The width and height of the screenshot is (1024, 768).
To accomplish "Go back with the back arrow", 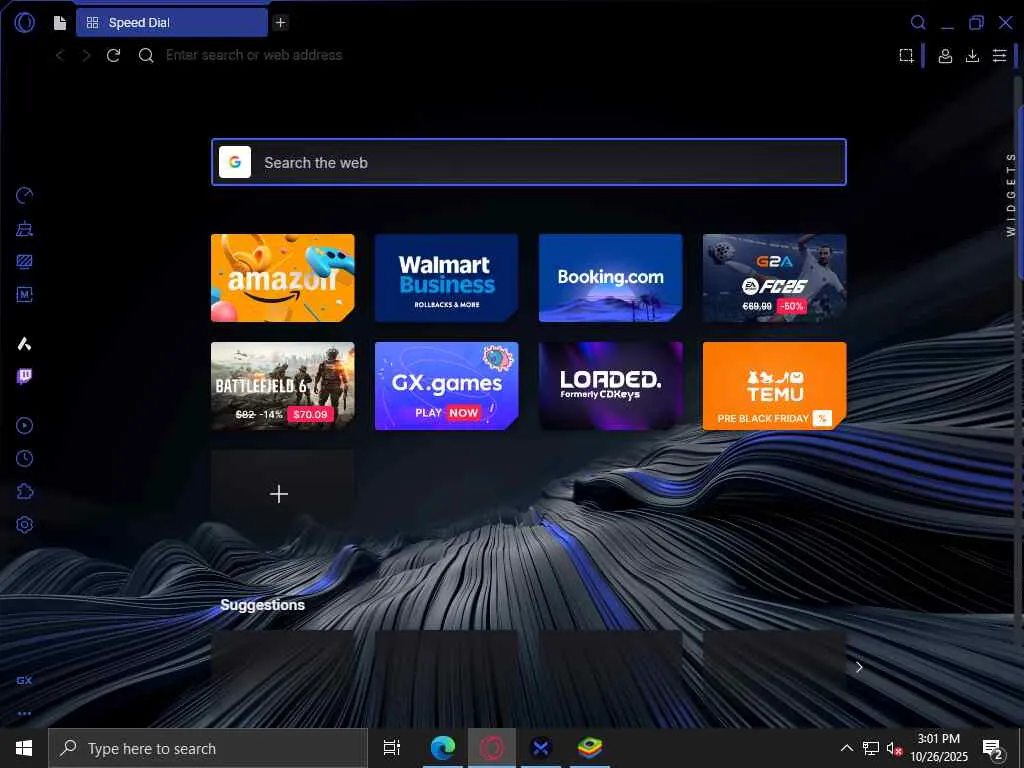I will (x=59, y=56).
